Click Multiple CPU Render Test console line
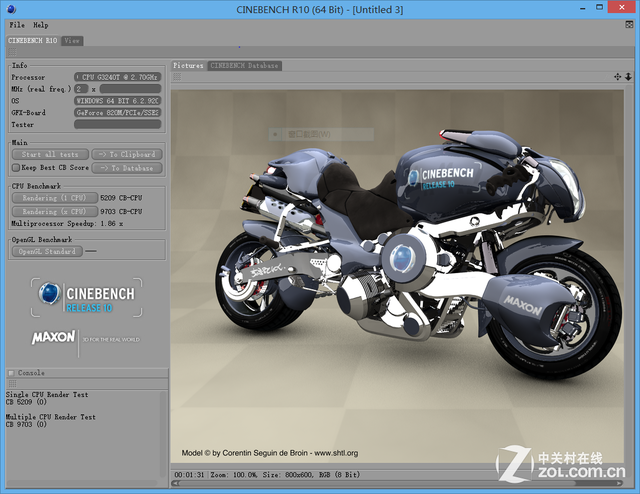640x494 pixels. pyautogui.click(x=51, y=417)
